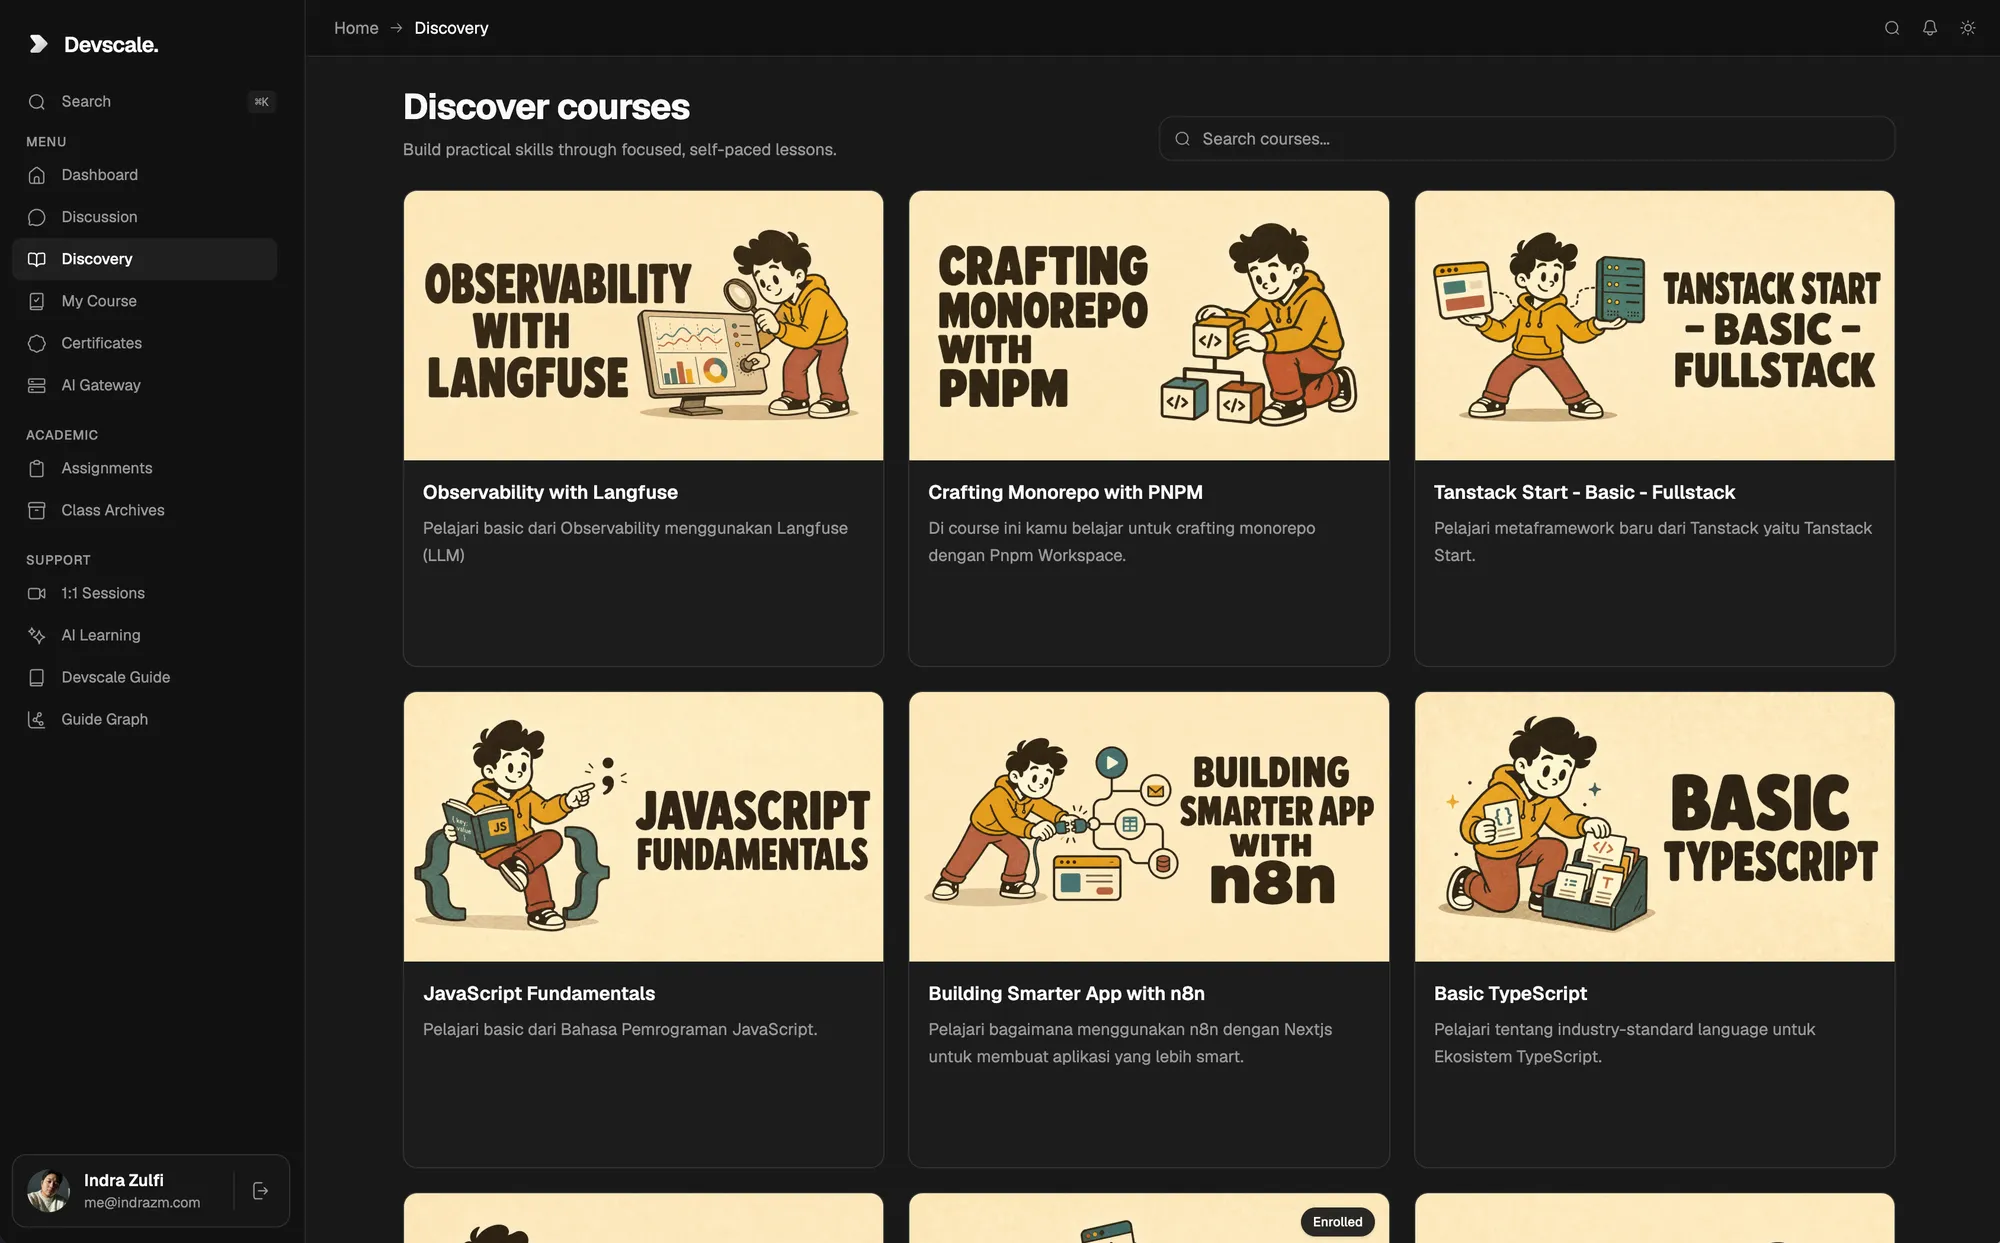
Task: Click the Devscale logo icon
Action: [x=38, y=44]
